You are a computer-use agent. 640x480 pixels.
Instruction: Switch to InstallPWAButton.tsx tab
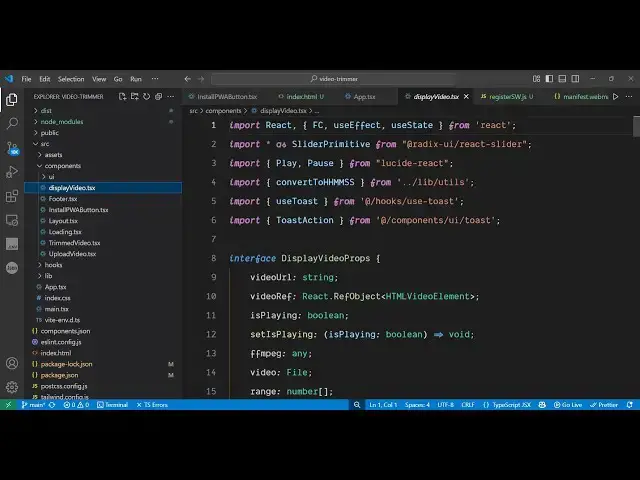coord(223,97)
